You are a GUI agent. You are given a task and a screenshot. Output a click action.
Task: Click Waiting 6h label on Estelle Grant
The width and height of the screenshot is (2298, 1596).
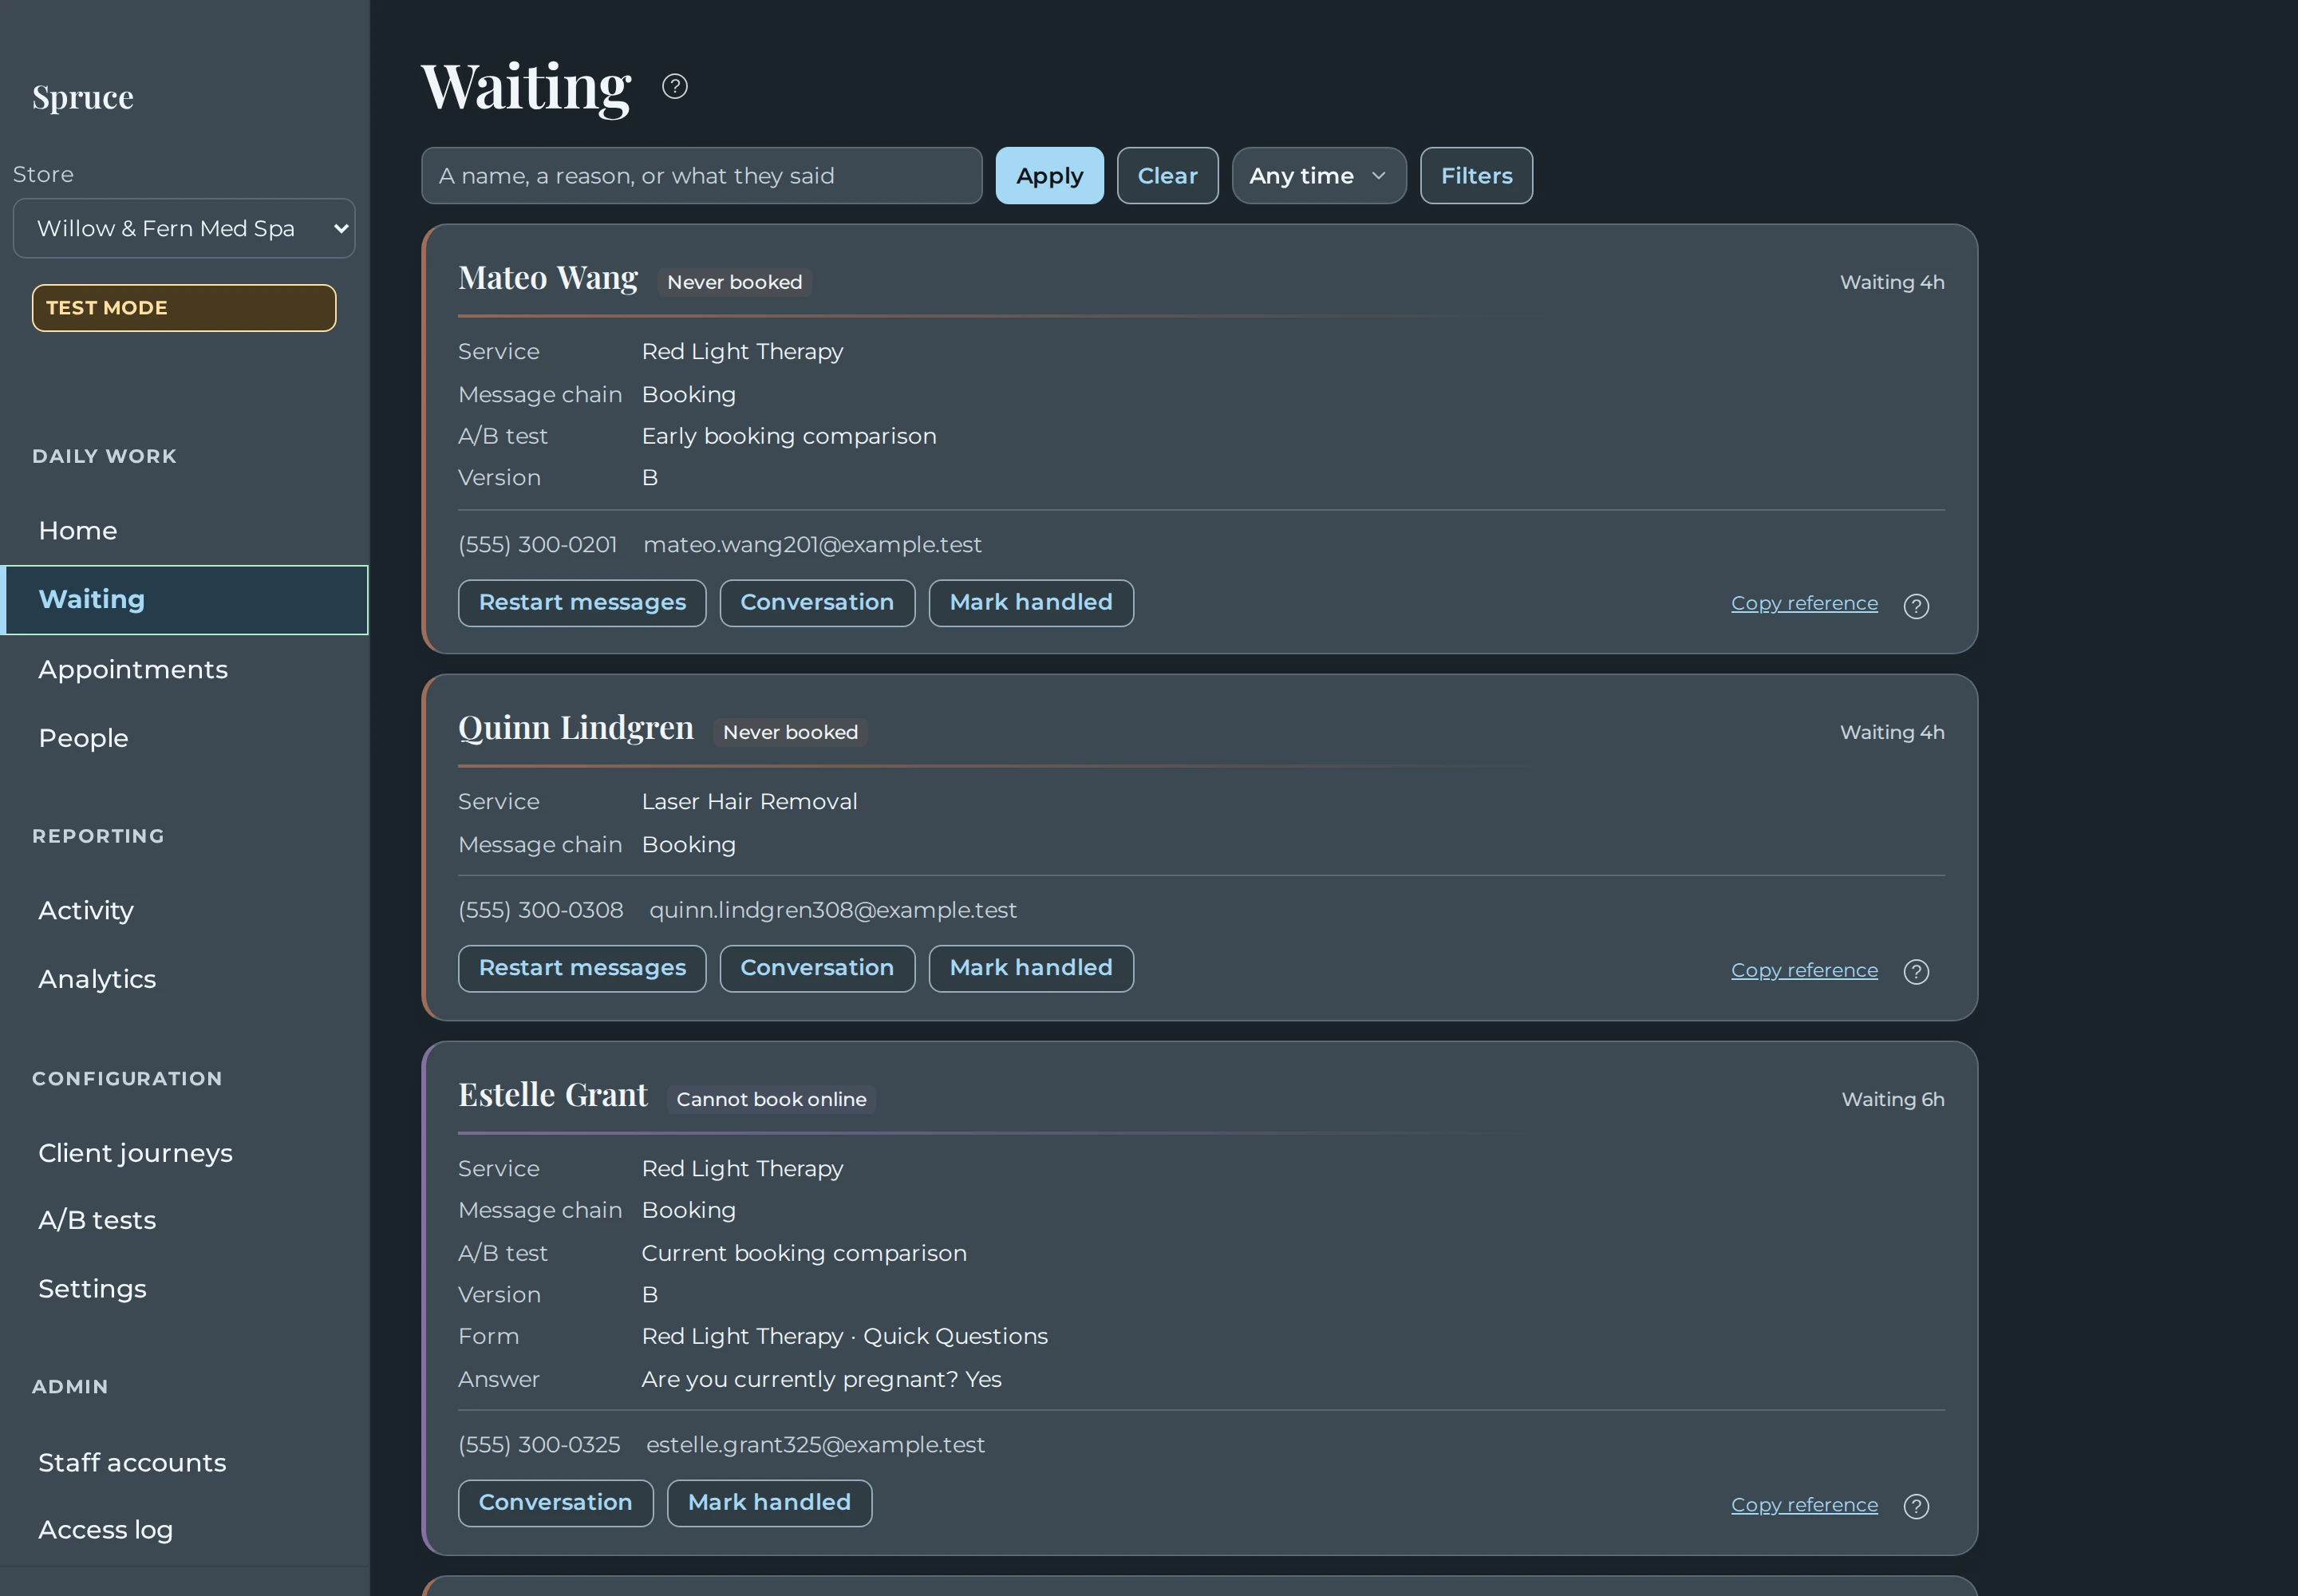(1893, 1100)
